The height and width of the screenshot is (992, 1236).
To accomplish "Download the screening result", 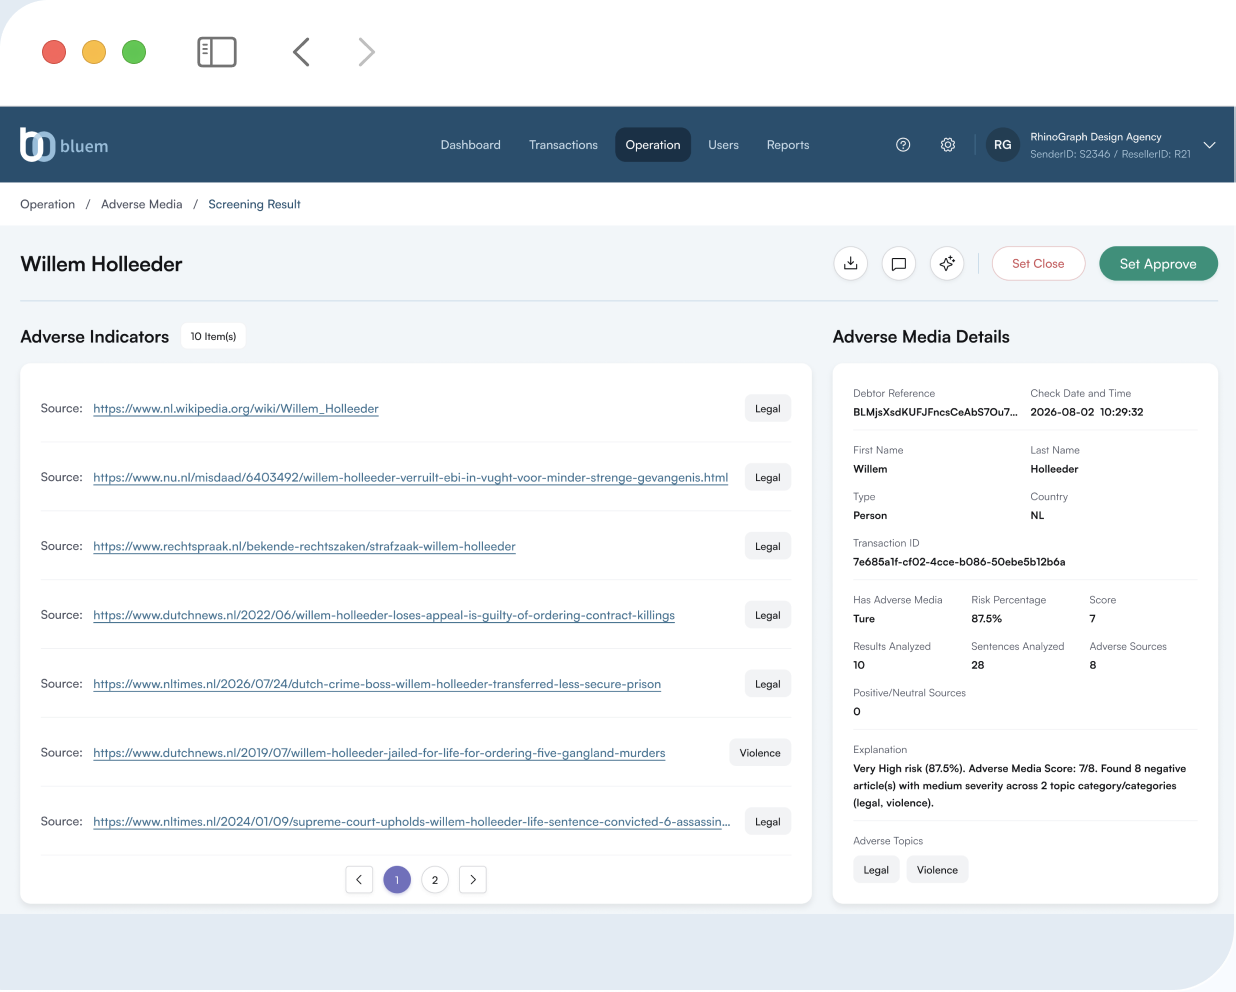I will [x=851, y=264].
